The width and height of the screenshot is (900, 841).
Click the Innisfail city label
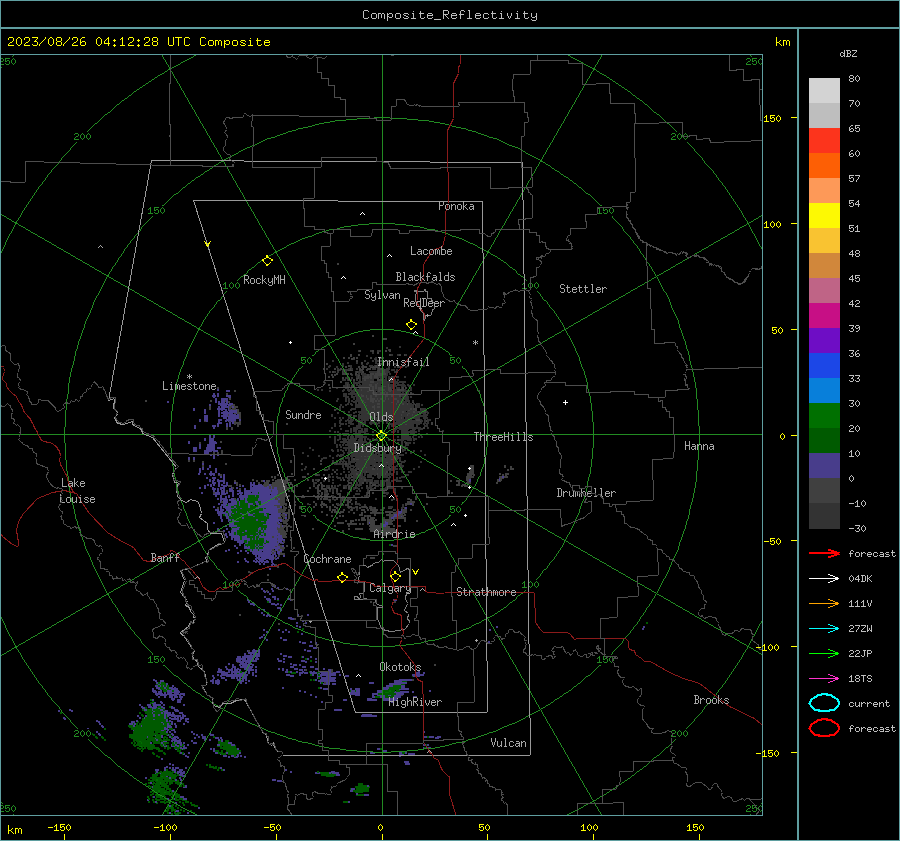tap(404, 362)
